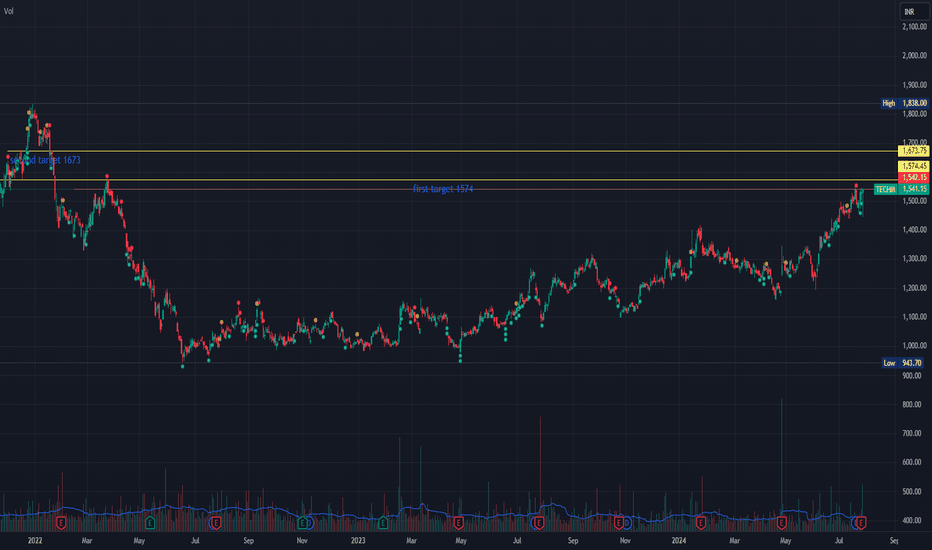932x550 pixels.
Task: Open the latest earnings marker after Jul 2024
Action: (861, 523)
